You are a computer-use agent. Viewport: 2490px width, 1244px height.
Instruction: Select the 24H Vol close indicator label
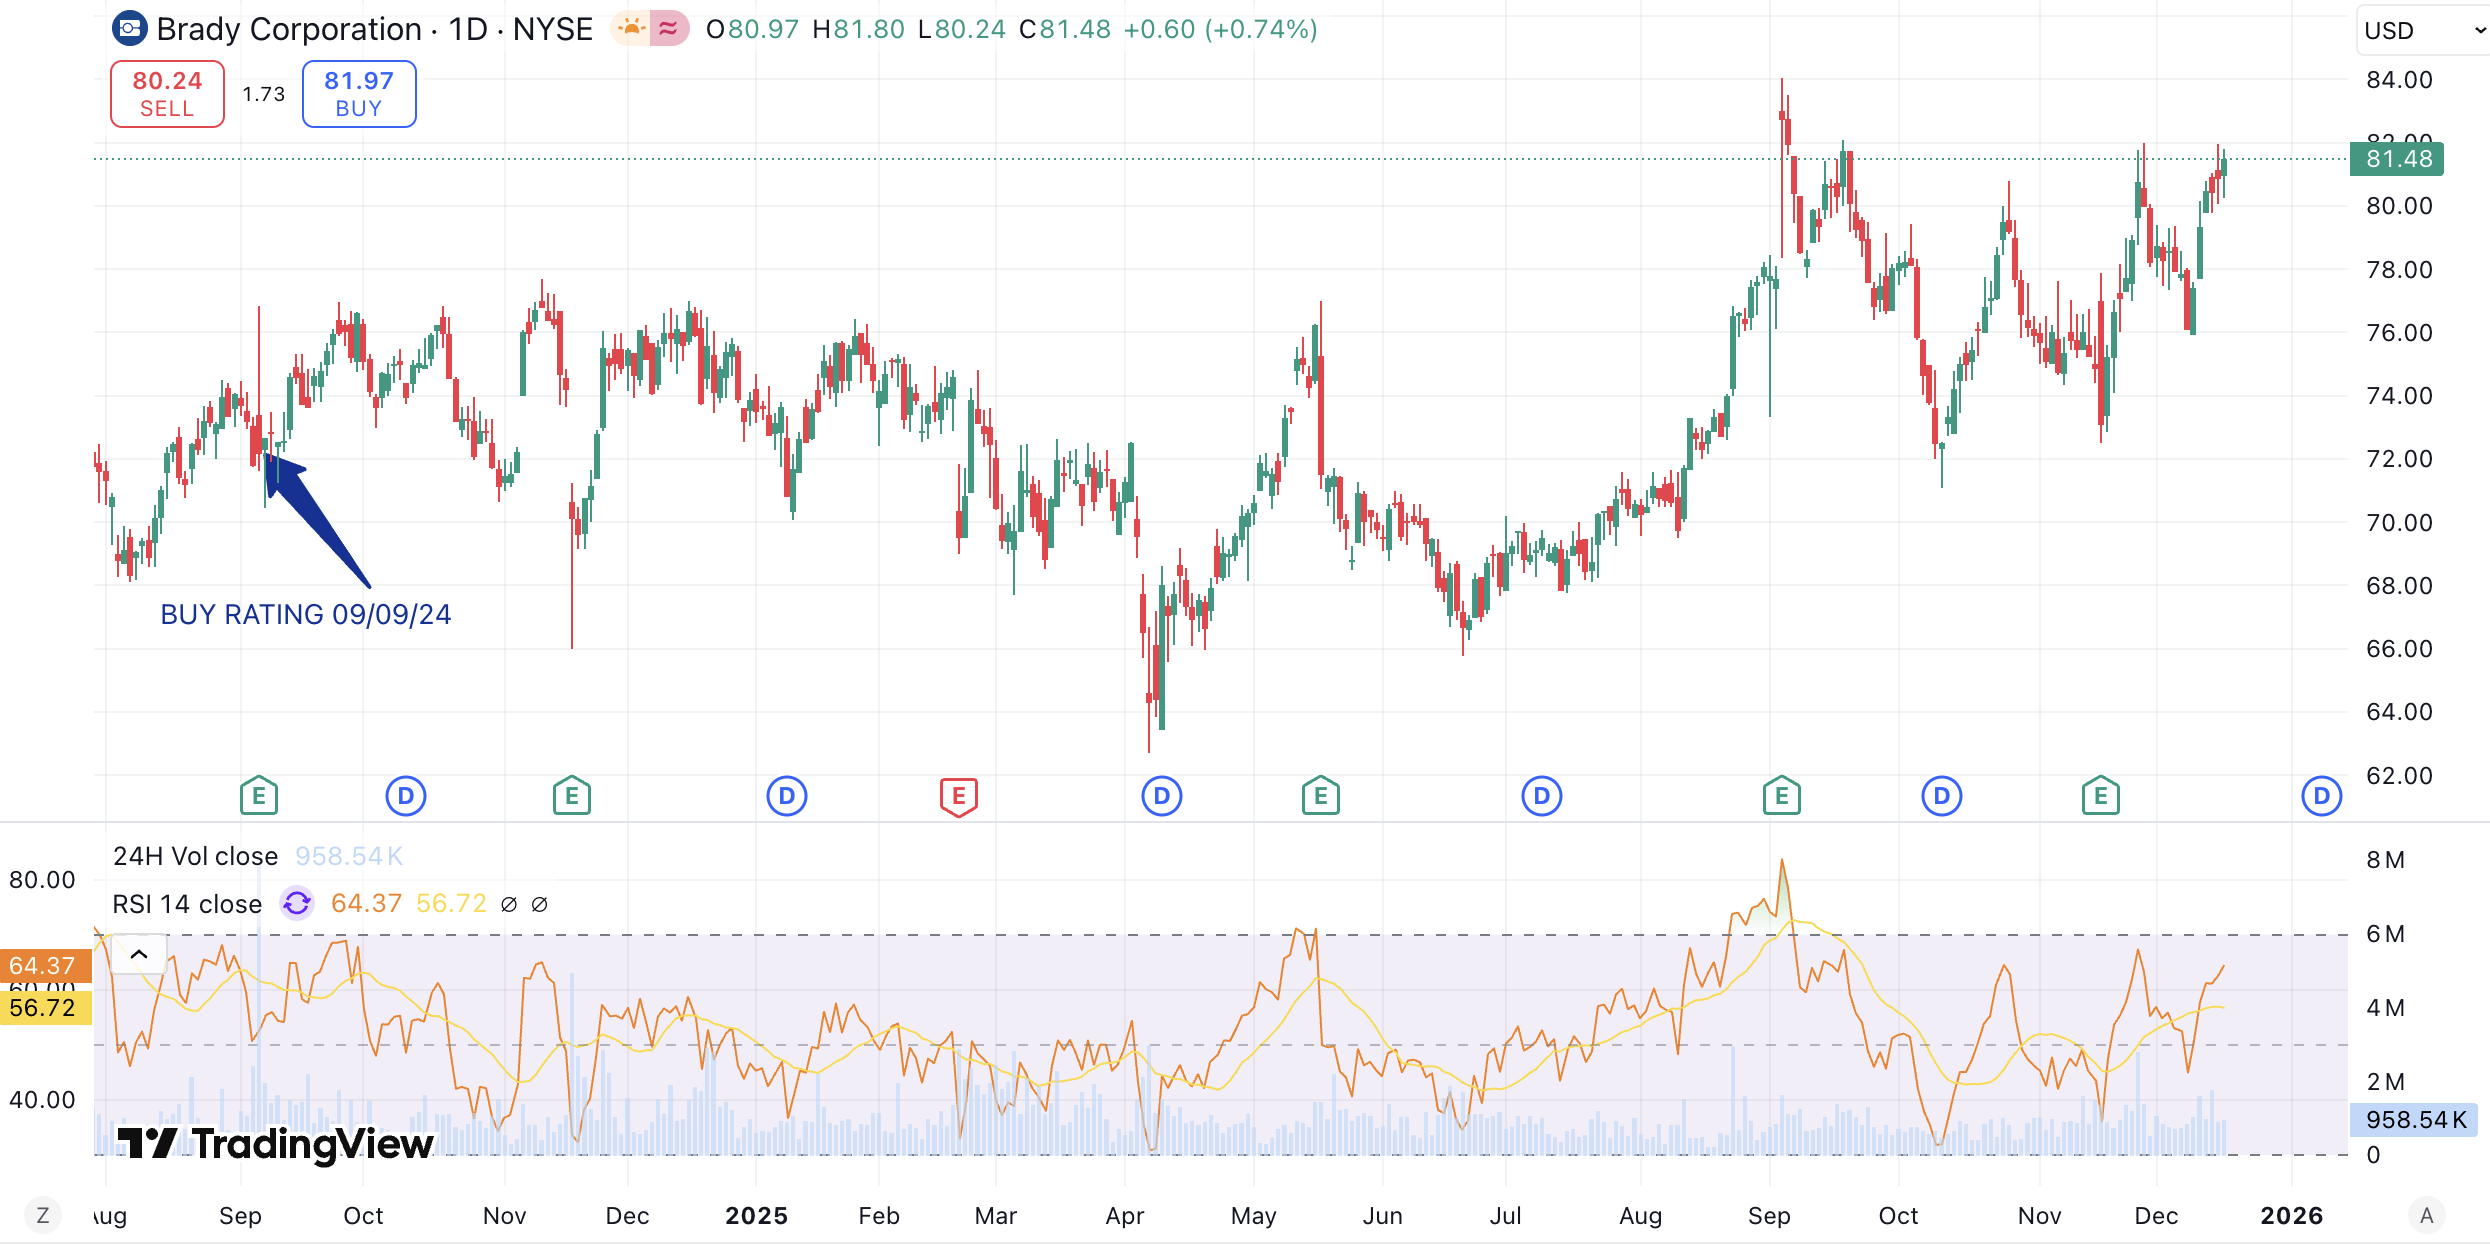coord(195,856)
